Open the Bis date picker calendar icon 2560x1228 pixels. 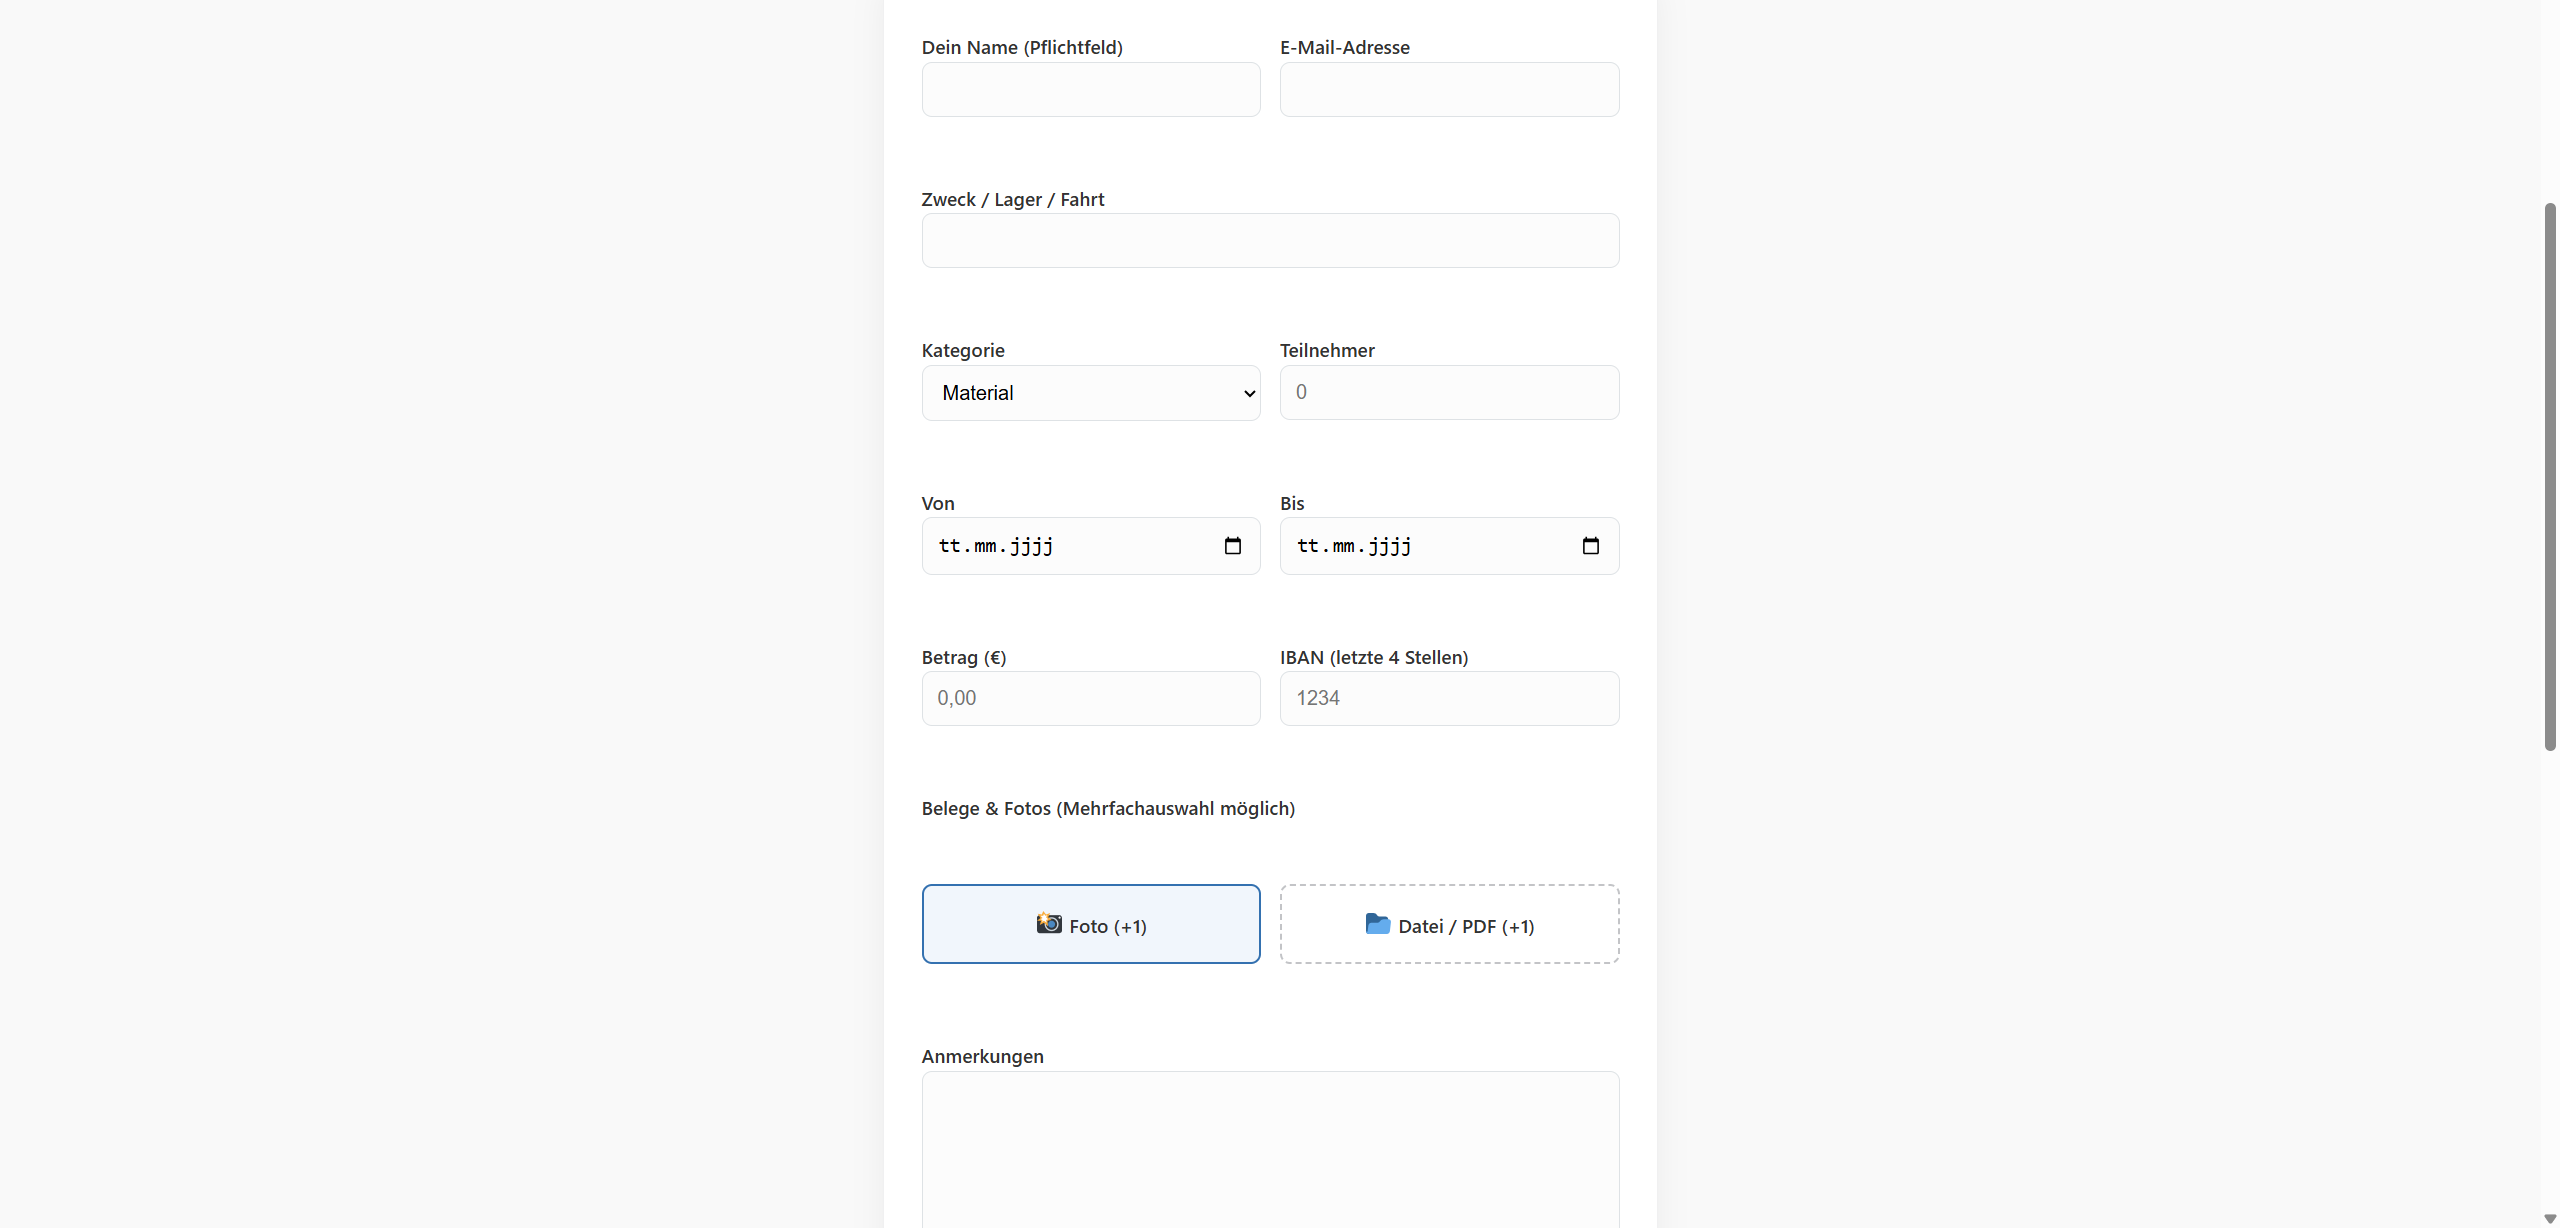pos(1591,545)
